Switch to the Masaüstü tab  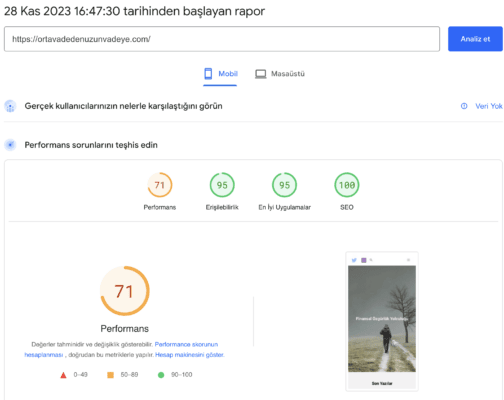point(280,74)
